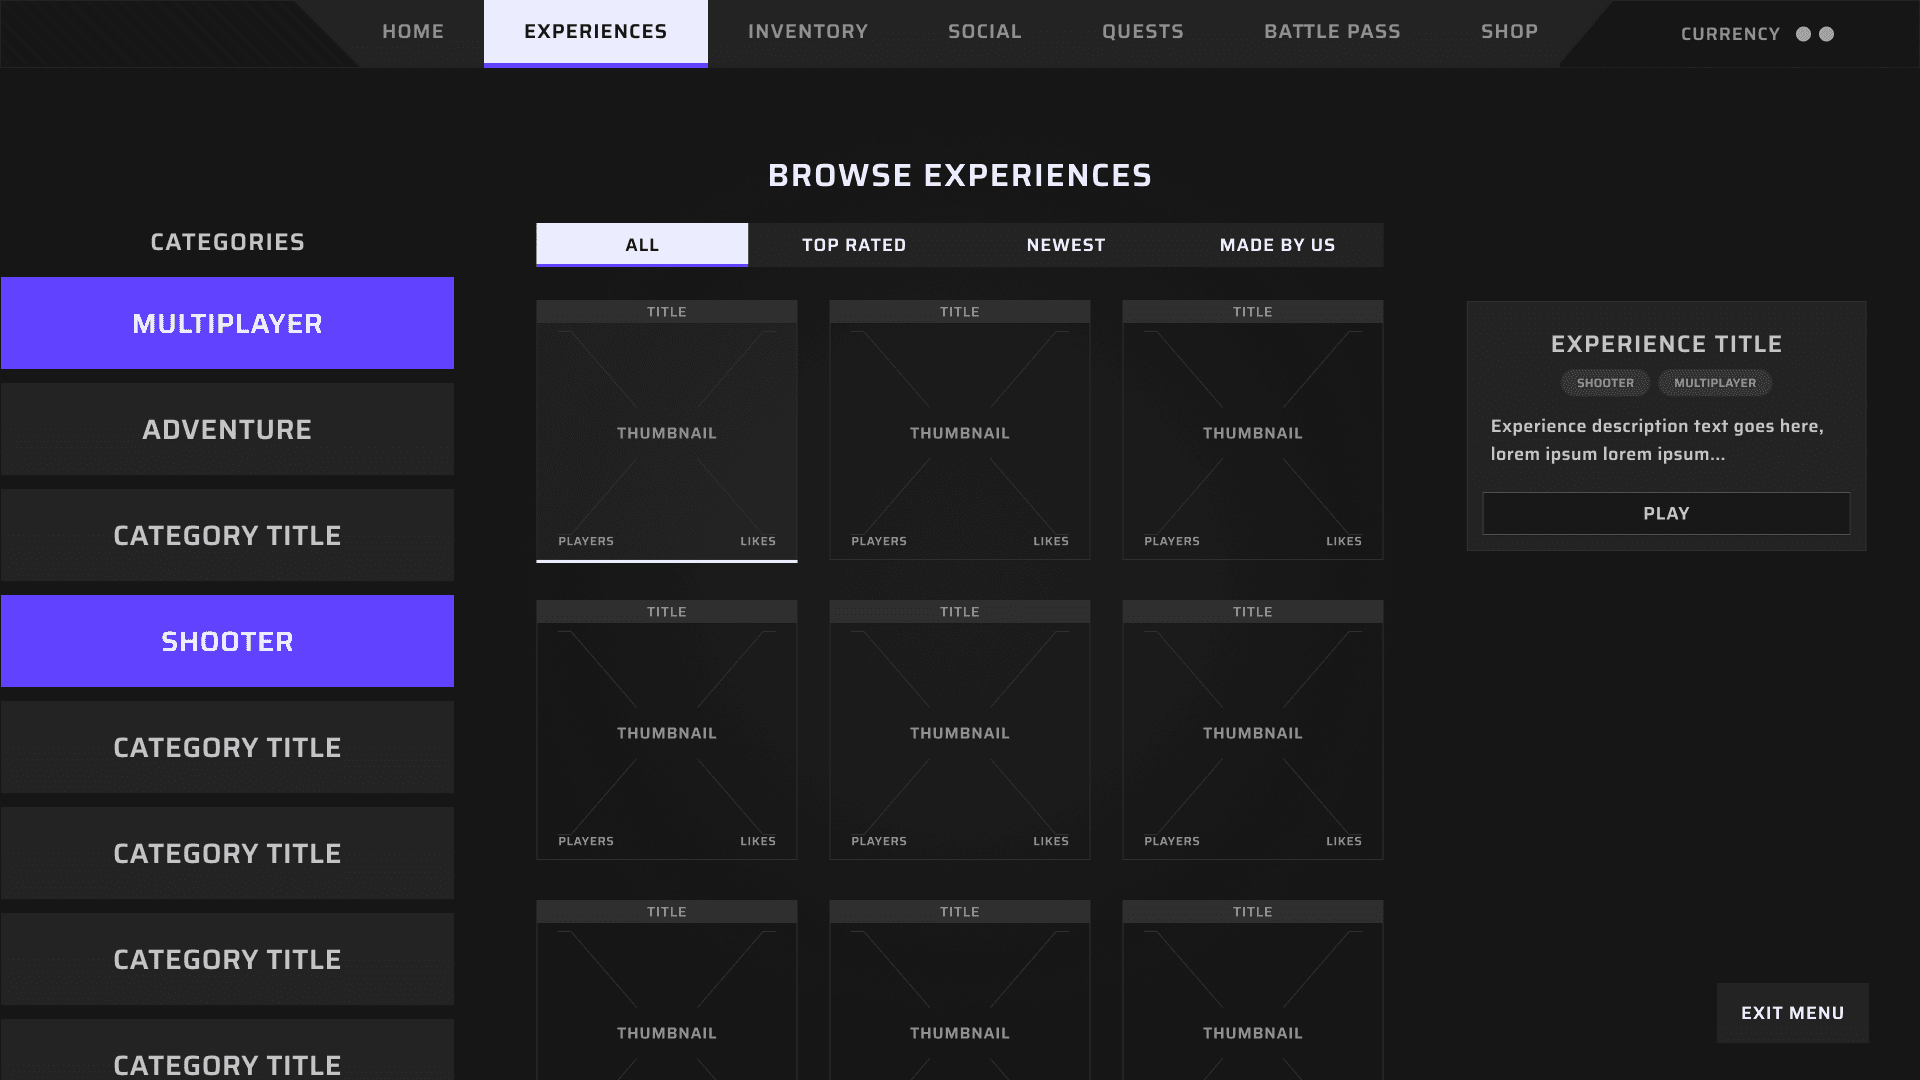Toggle the Multiplayer category filter
Screen dimensions: 1920x1080
227,323
